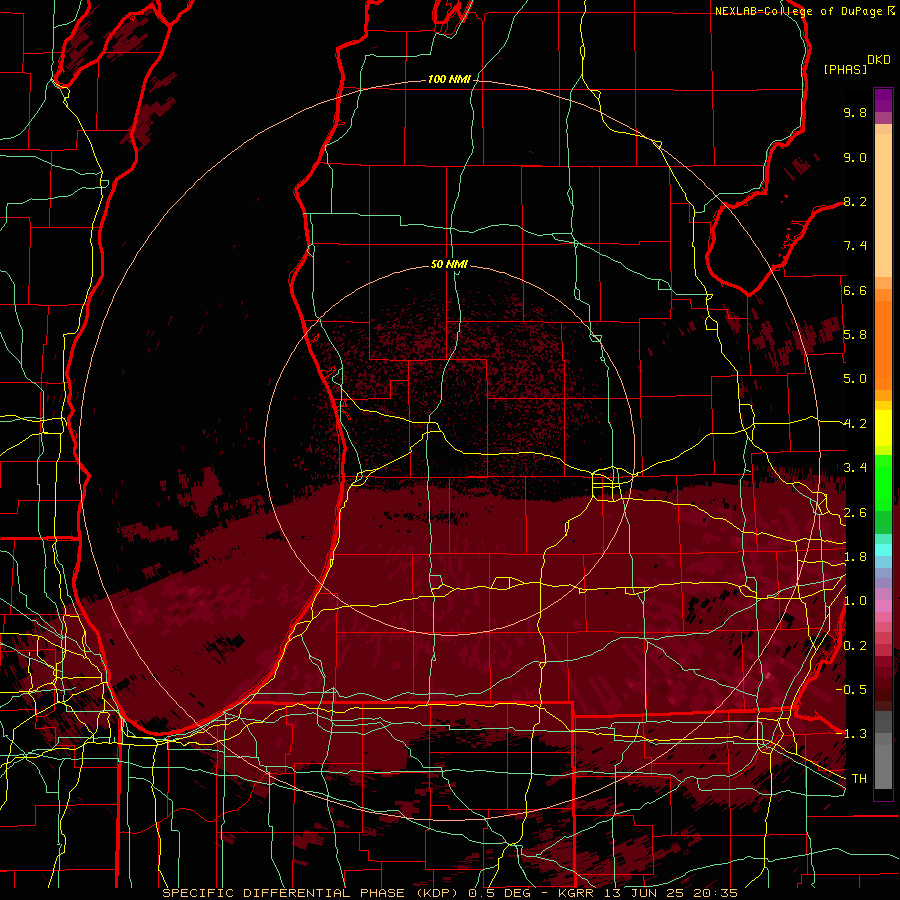Click the 2.6 legend value
This screenshot has height=900, width=900.
coord(855,513)
